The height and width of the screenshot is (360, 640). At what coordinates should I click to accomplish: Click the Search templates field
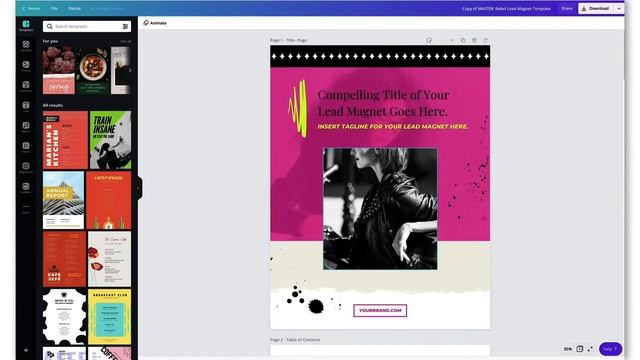[87, 27]
